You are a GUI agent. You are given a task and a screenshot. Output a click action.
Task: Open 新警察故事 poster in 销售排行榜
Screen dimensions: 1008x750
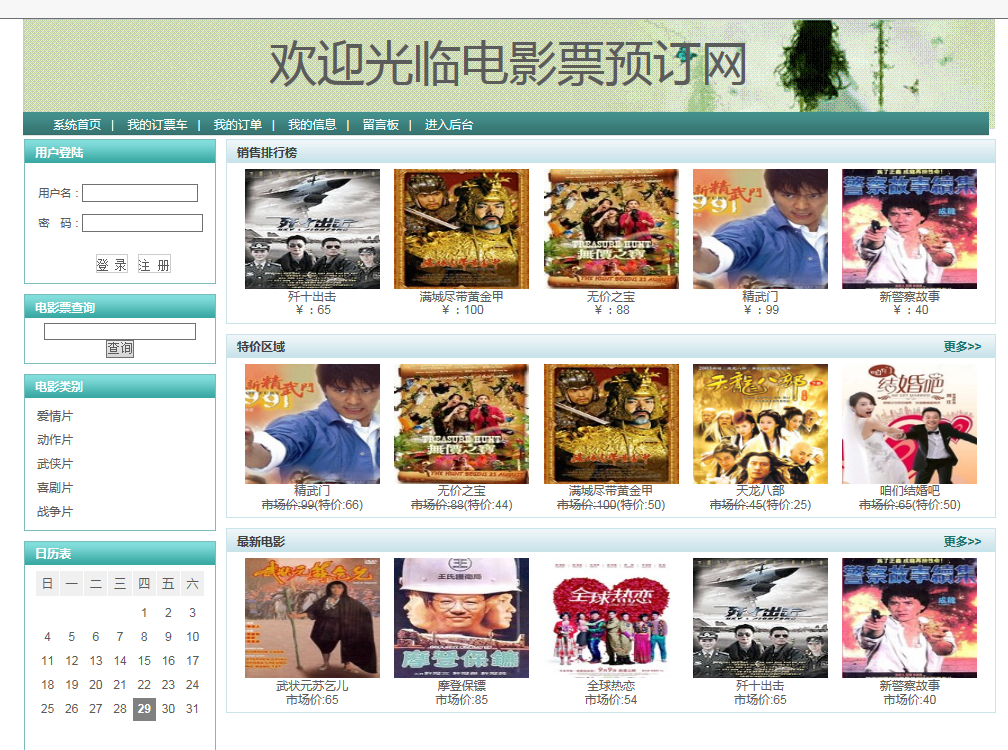[x=910, y=229]
